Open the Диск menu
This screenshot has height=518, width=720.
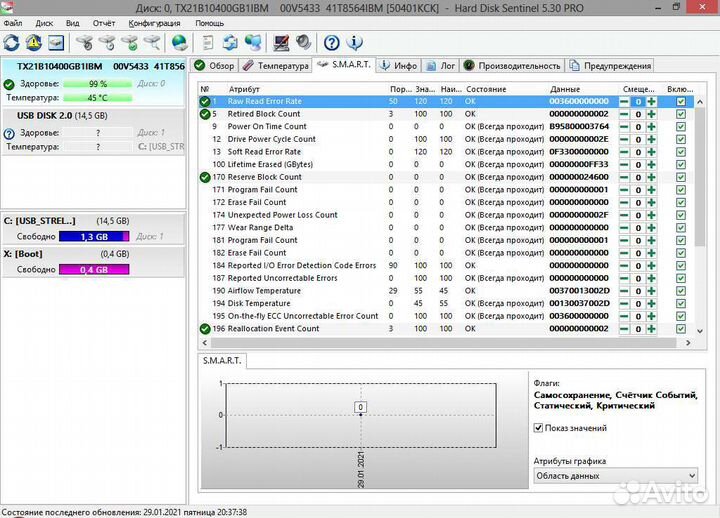pyautogui.click(x=44, y=23)
